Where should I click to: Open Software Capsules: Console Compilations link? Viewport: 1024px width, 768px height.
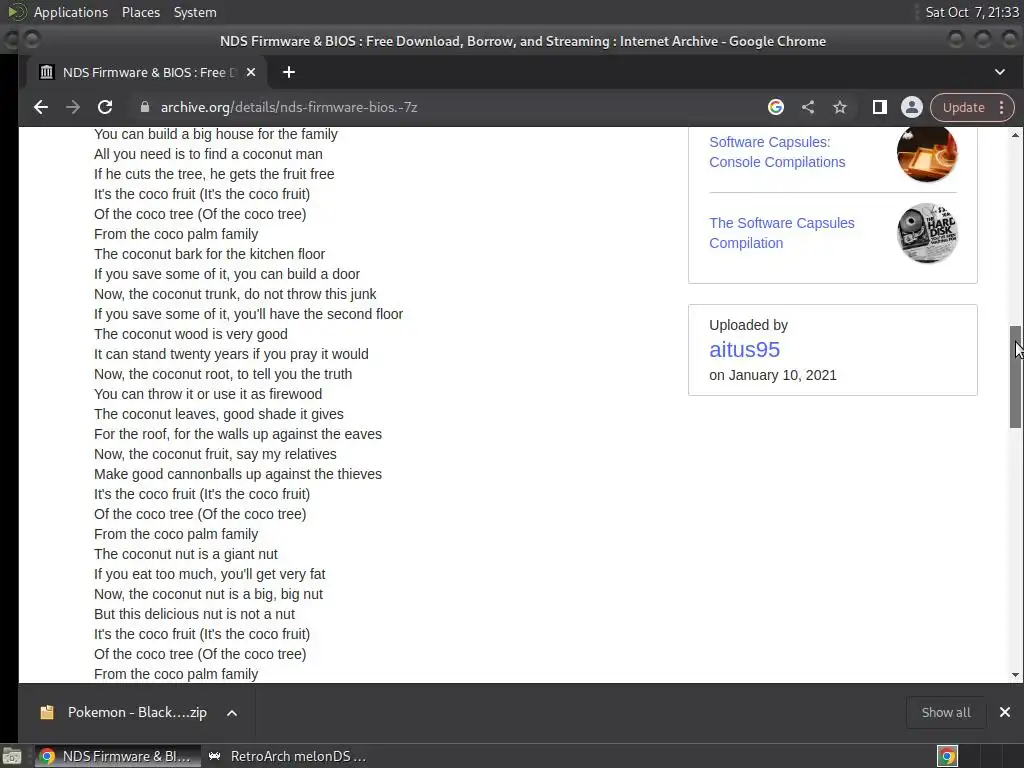(777, 152)
